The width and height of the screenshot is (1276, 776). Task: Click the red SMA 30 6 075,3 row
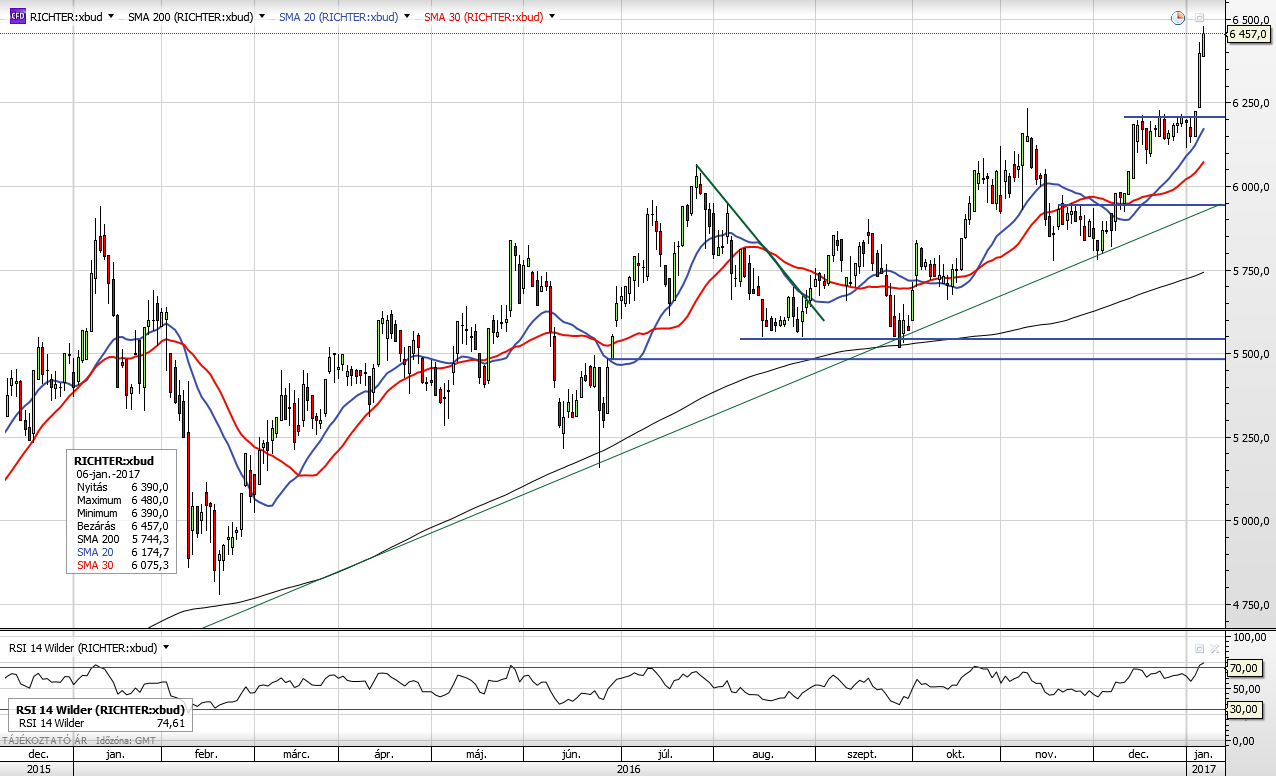click(x=123, y=564)
